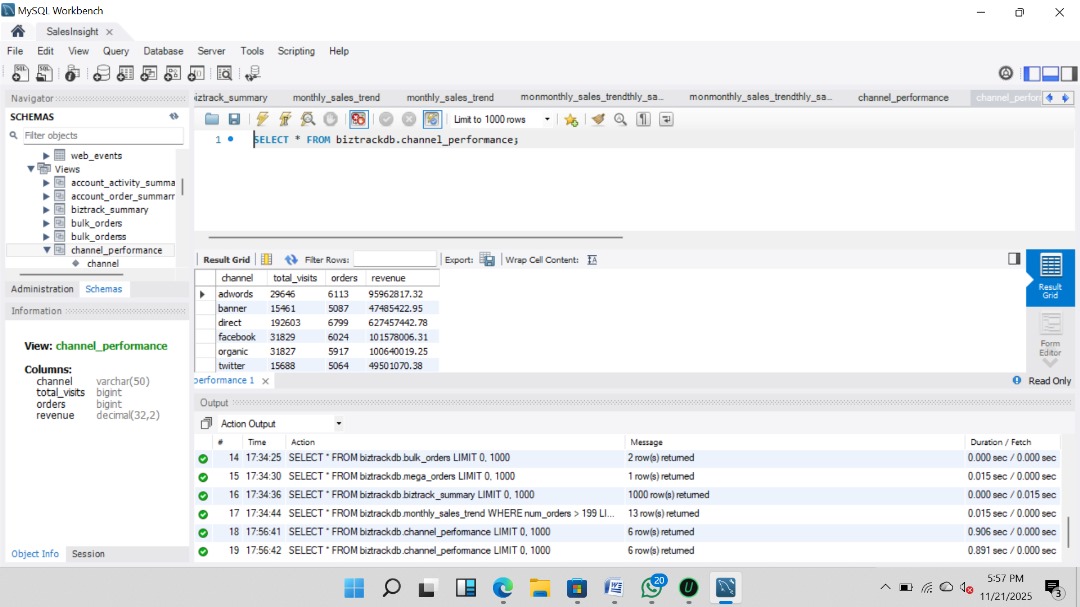Create a new function icon
The height and width of the screenshot is (607, 1080).
(x=196, y=73)
